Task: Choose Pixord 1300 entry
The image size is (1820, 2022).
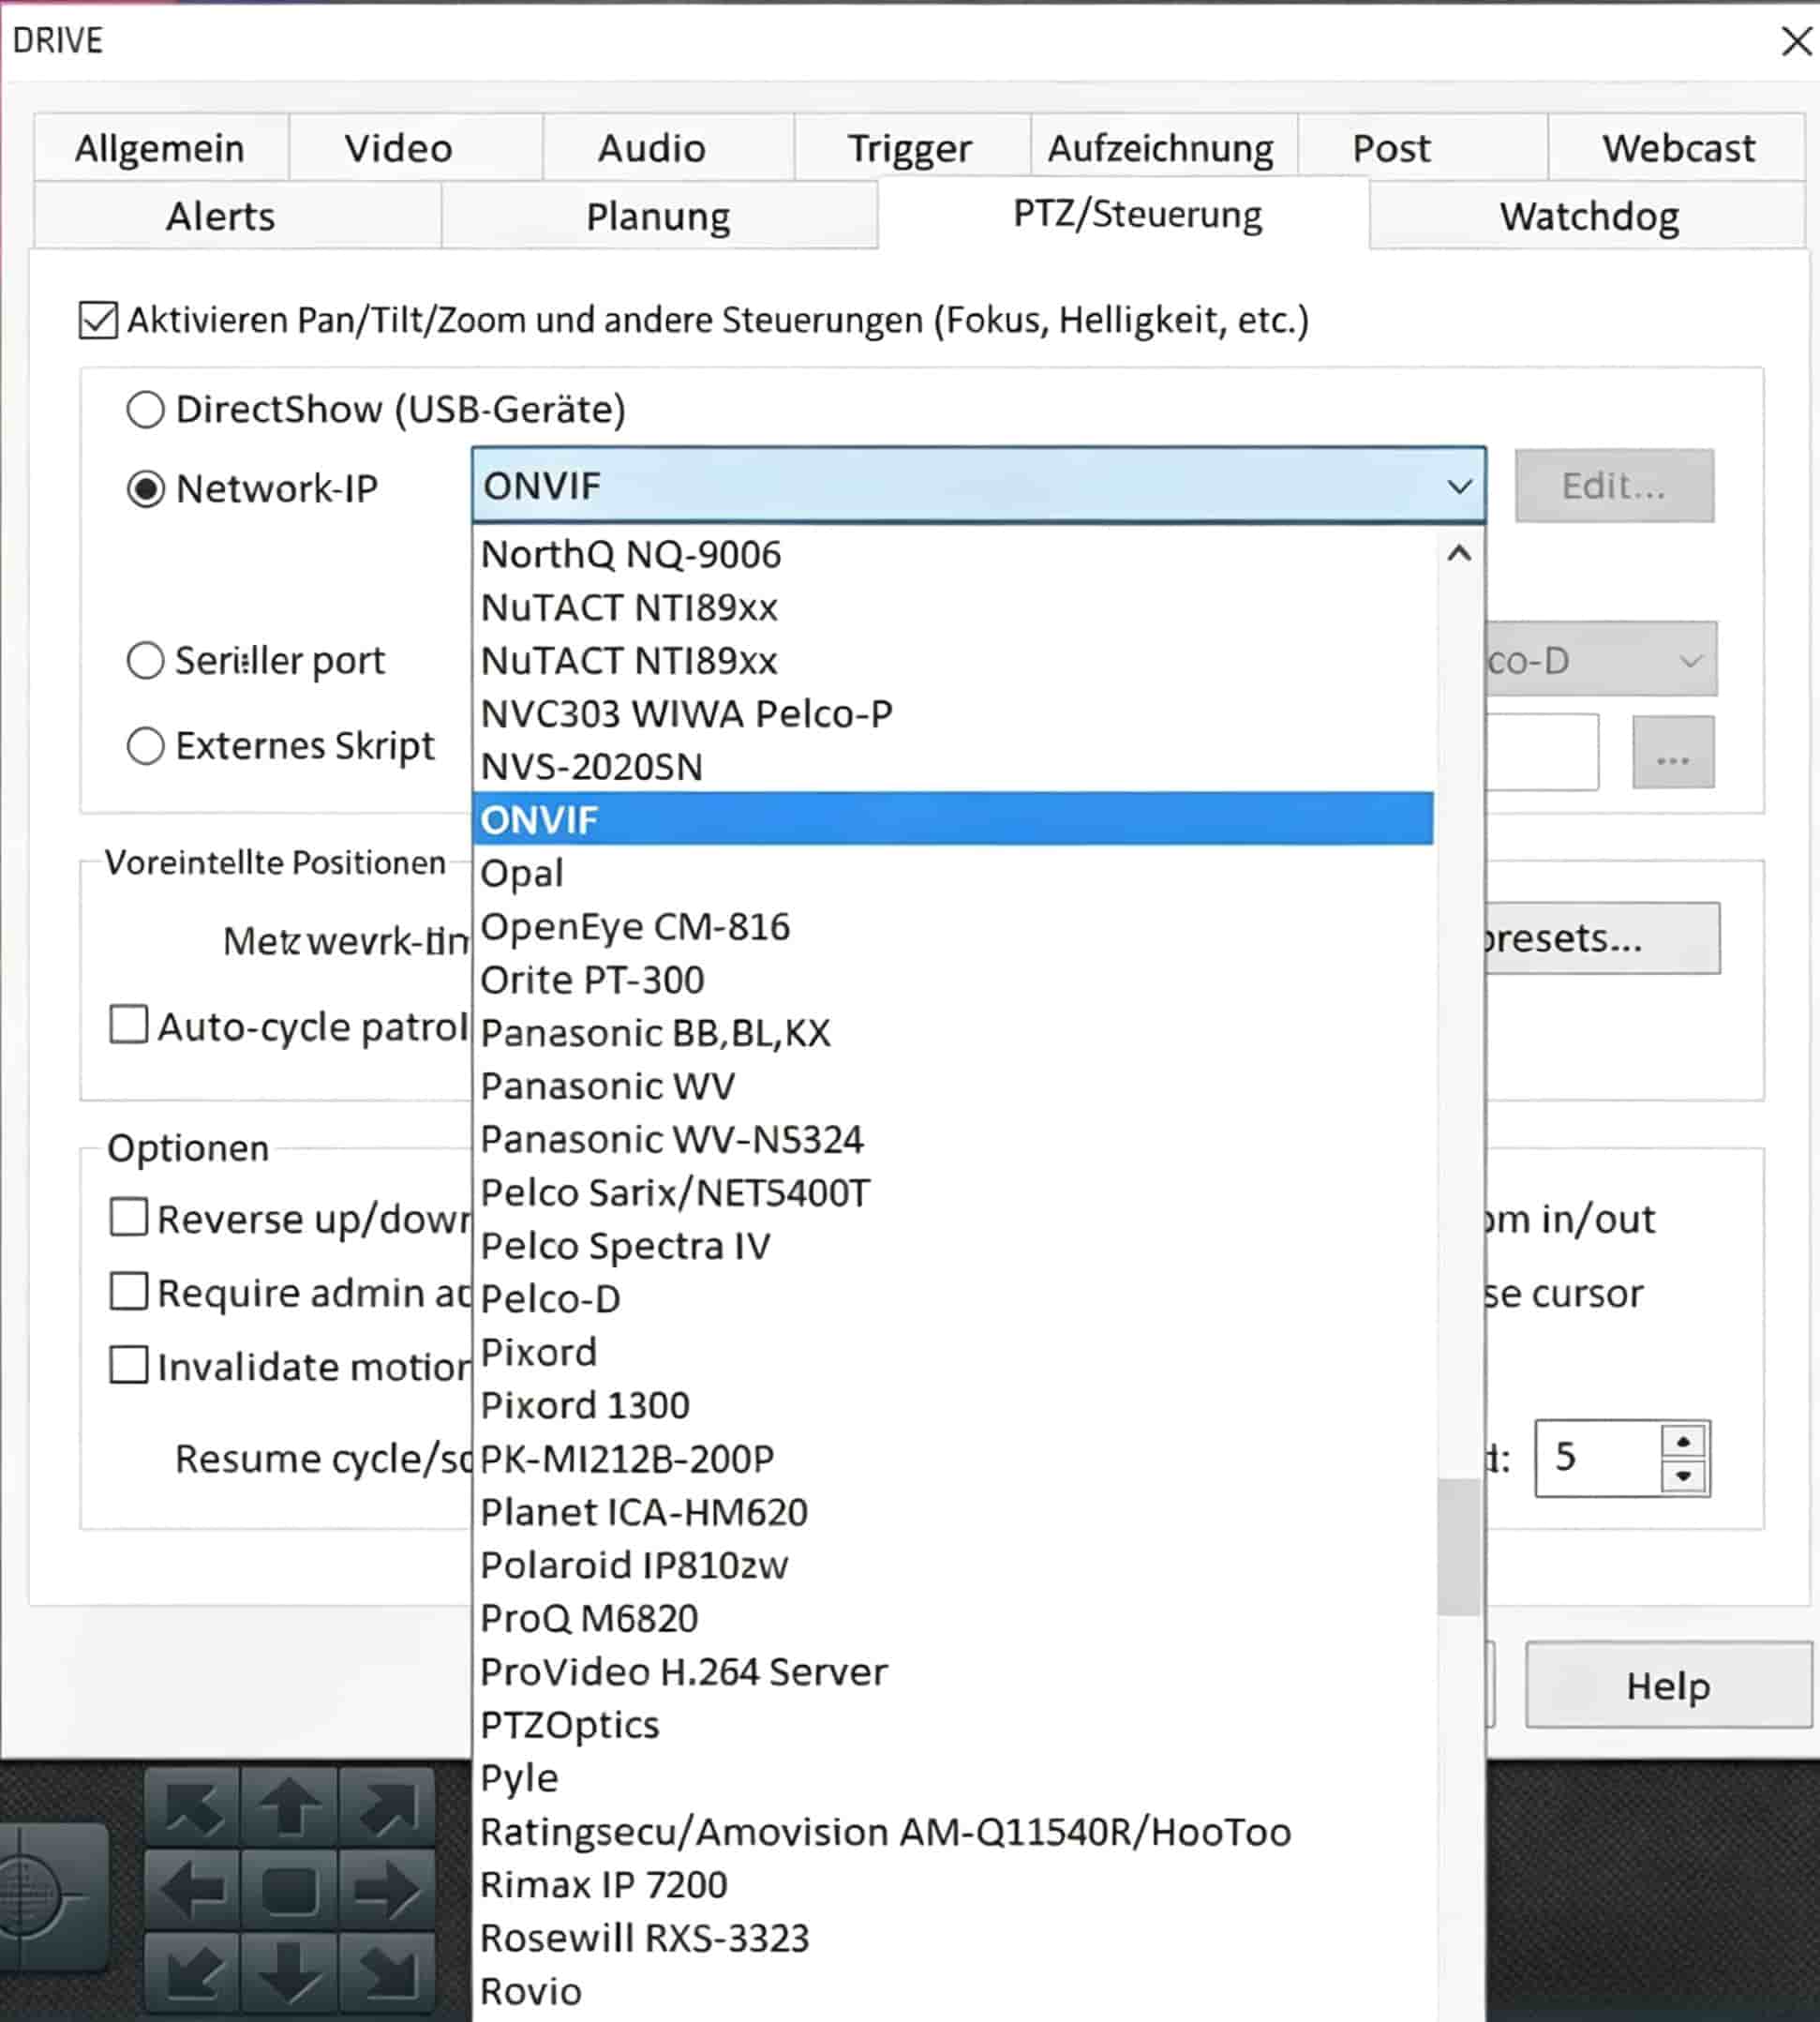Action: (953, 1406)
